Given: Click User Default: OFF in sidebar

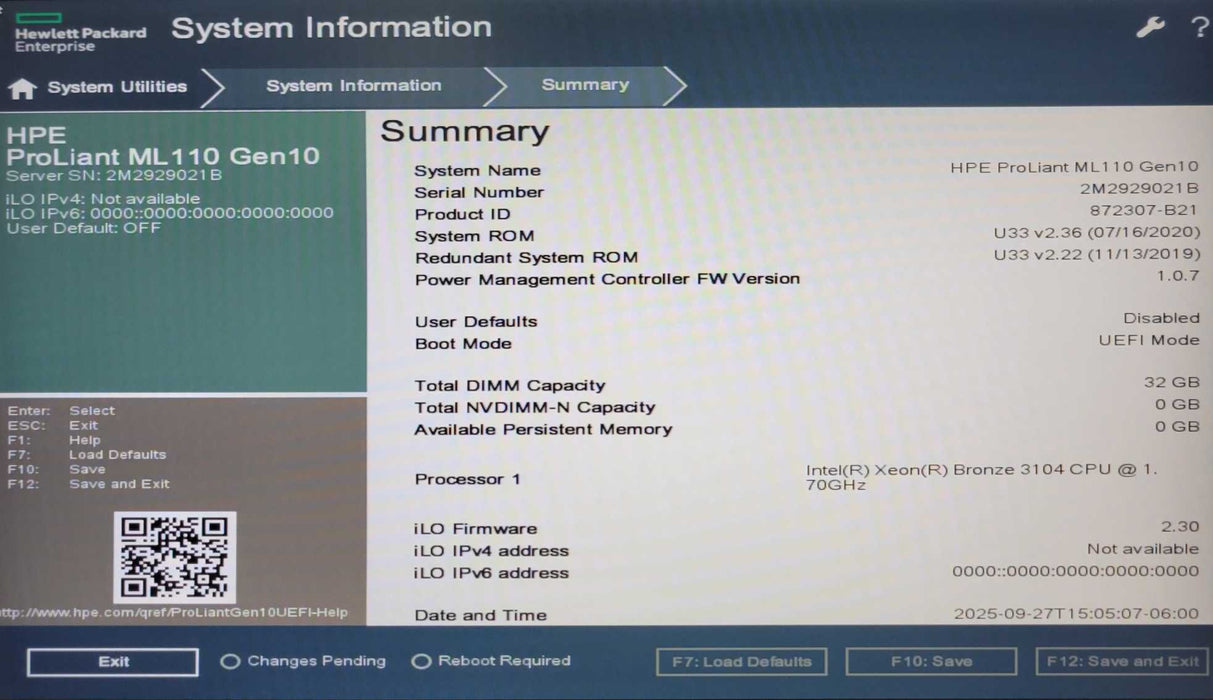Looking at the screenshot, I should click(x=83, y=228).
